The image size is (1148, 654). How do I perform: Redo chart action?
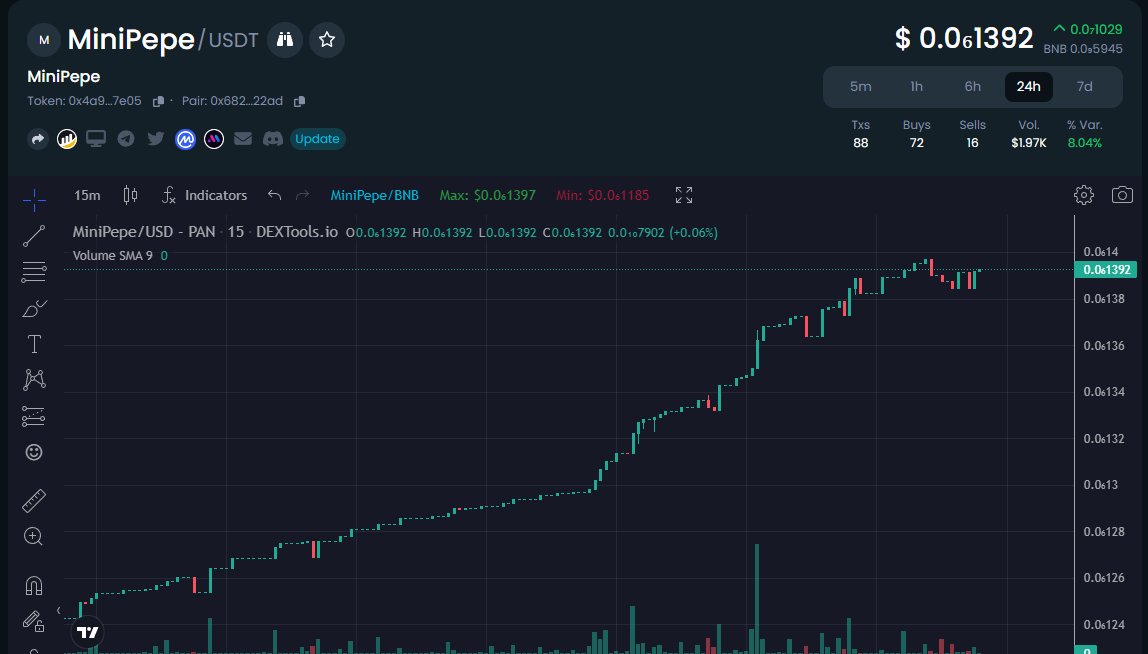coord(302,195)
